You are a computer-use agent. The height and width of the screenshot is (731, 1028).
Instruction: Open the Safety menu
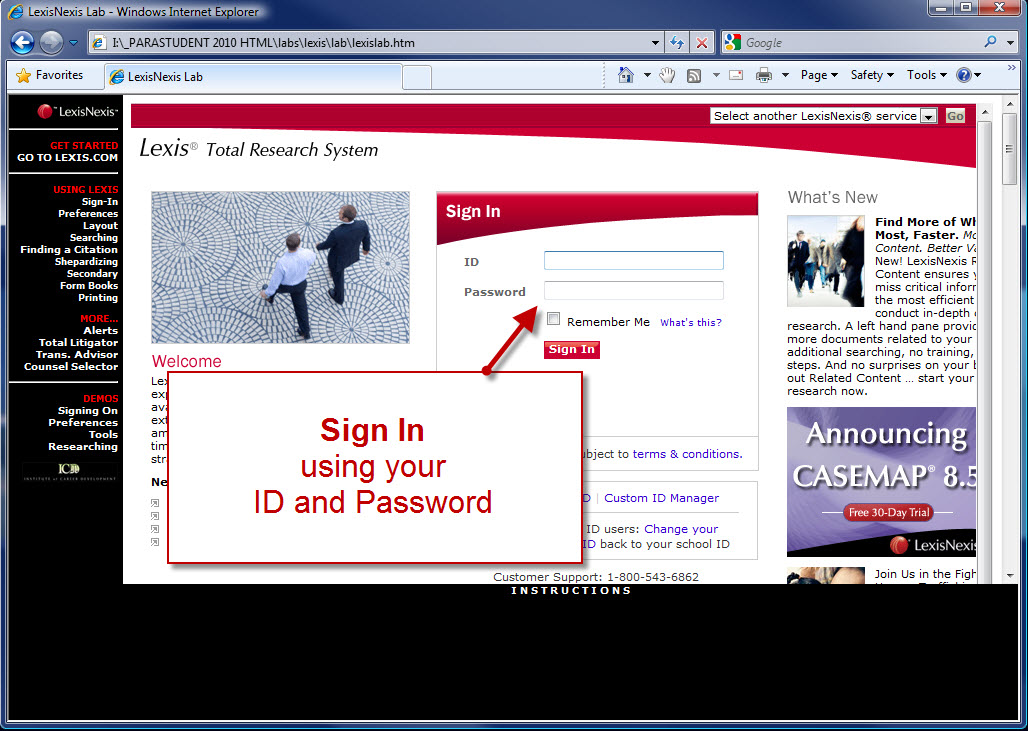[872, 75]
